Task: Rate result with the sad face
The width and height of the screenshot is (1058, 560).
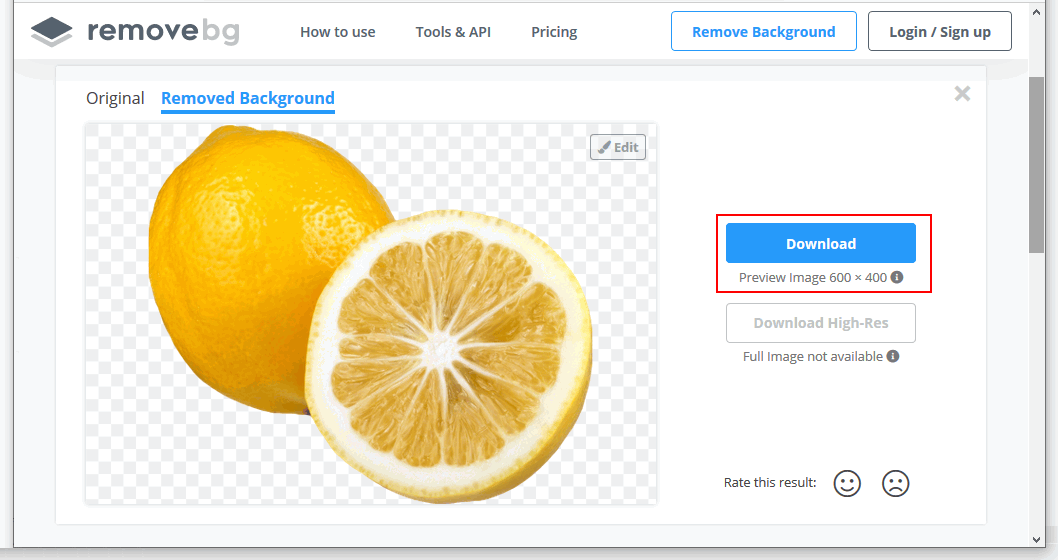Action: pos(894,484)
